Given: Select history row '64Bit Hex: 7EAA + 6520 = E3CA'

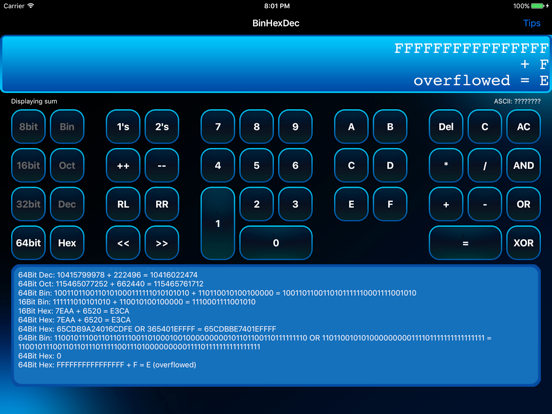Looking at the screenshot, I should tap(74, 320).
